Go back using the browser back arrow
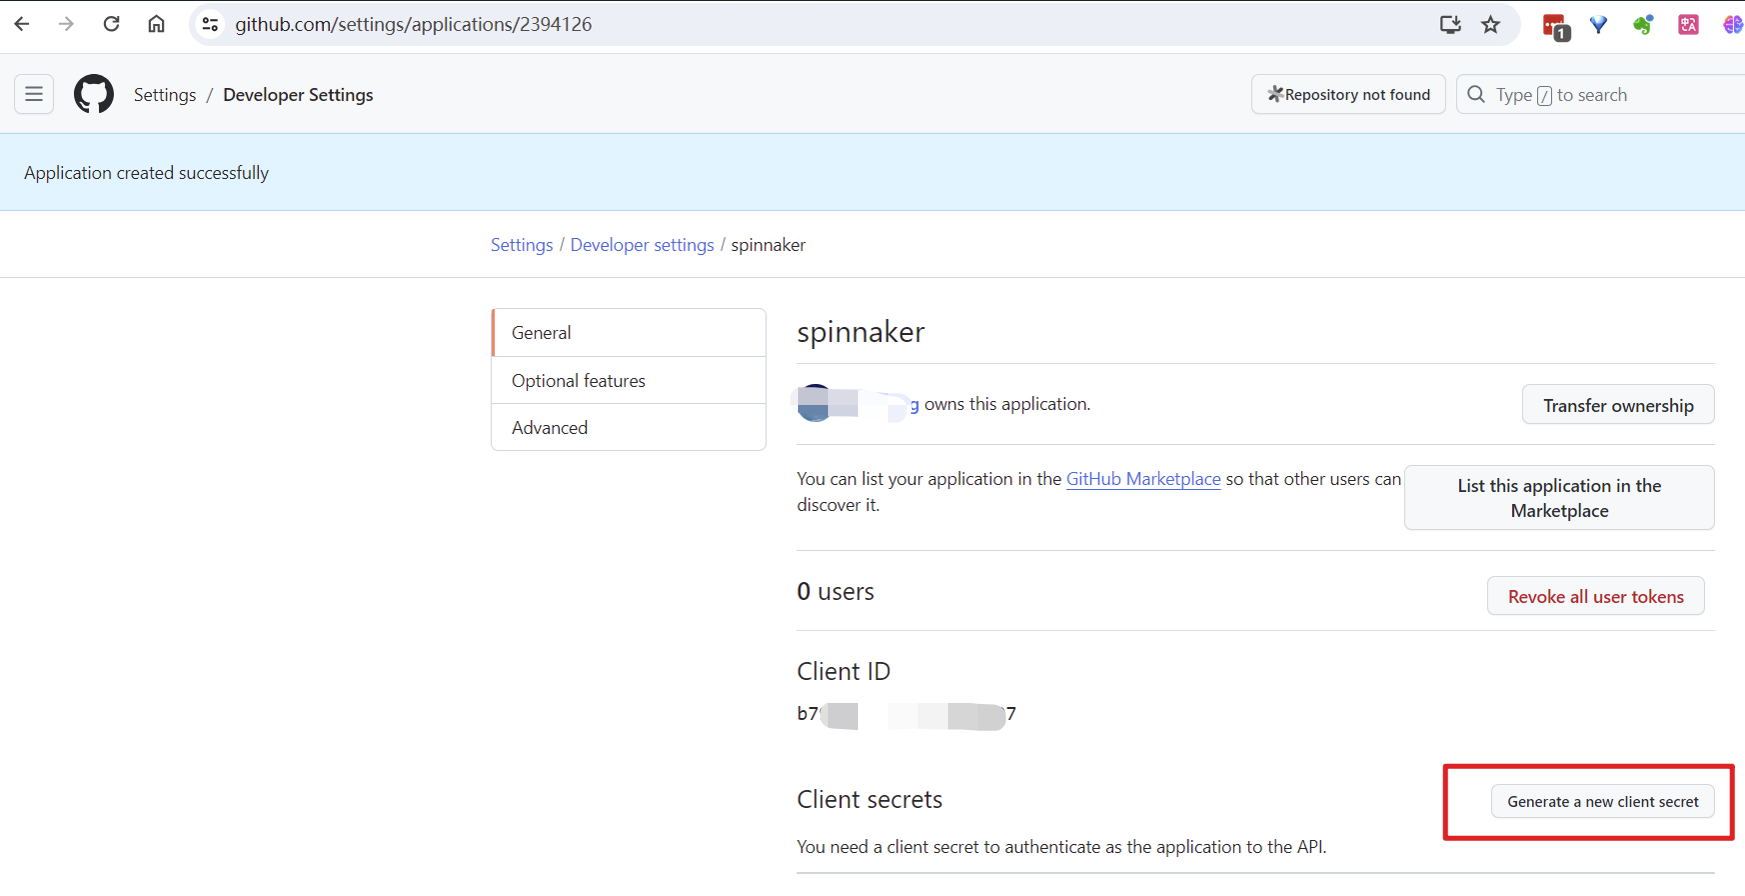This screenshot has width=1745, height=896. [x=22, y=24]
